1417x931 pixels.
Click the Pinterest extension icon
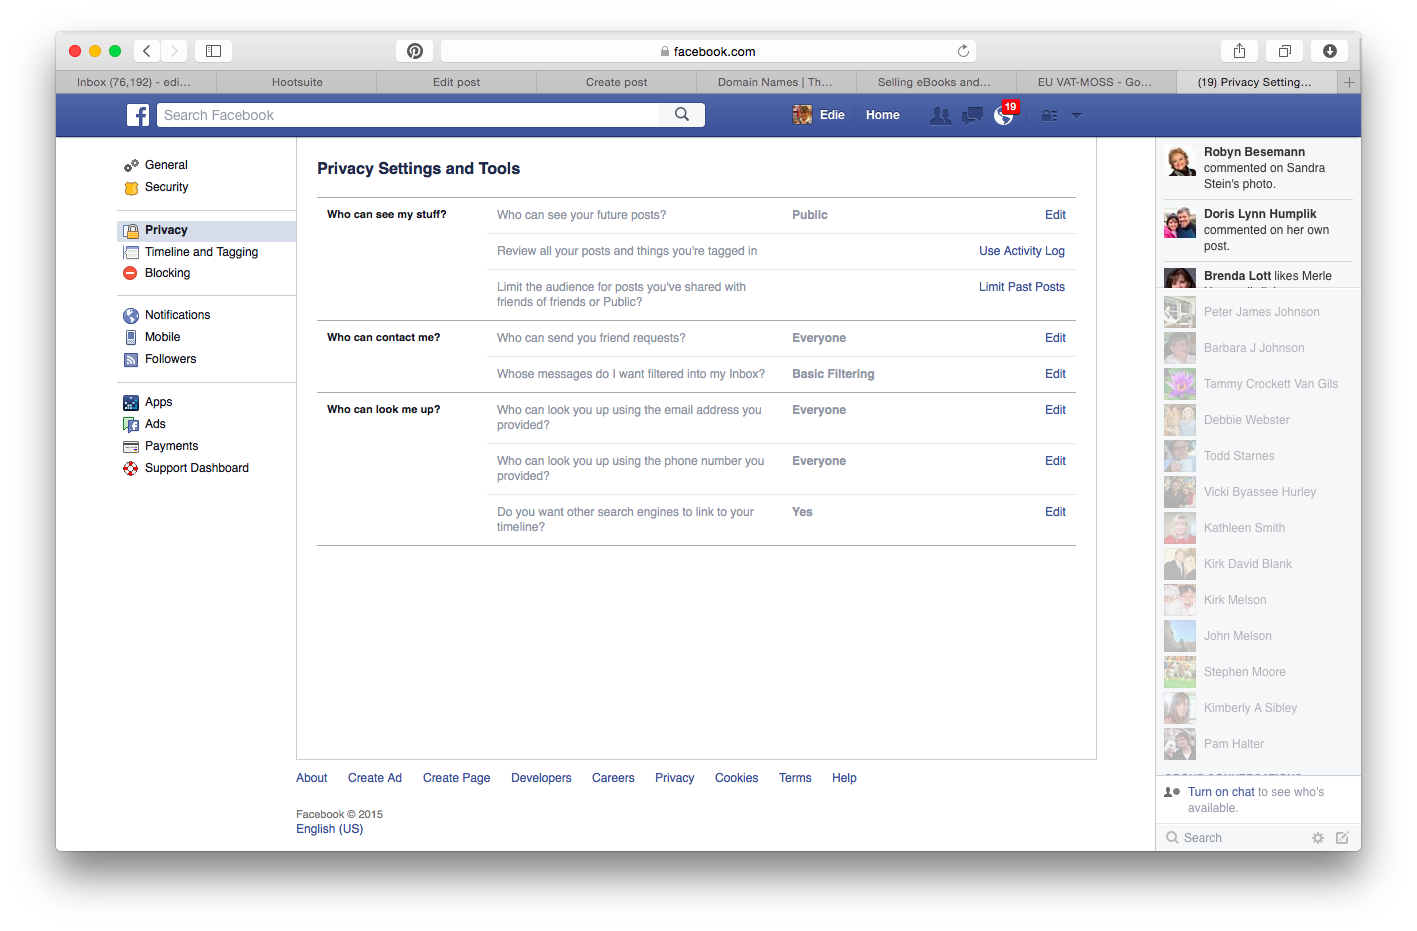pos(414,51)
